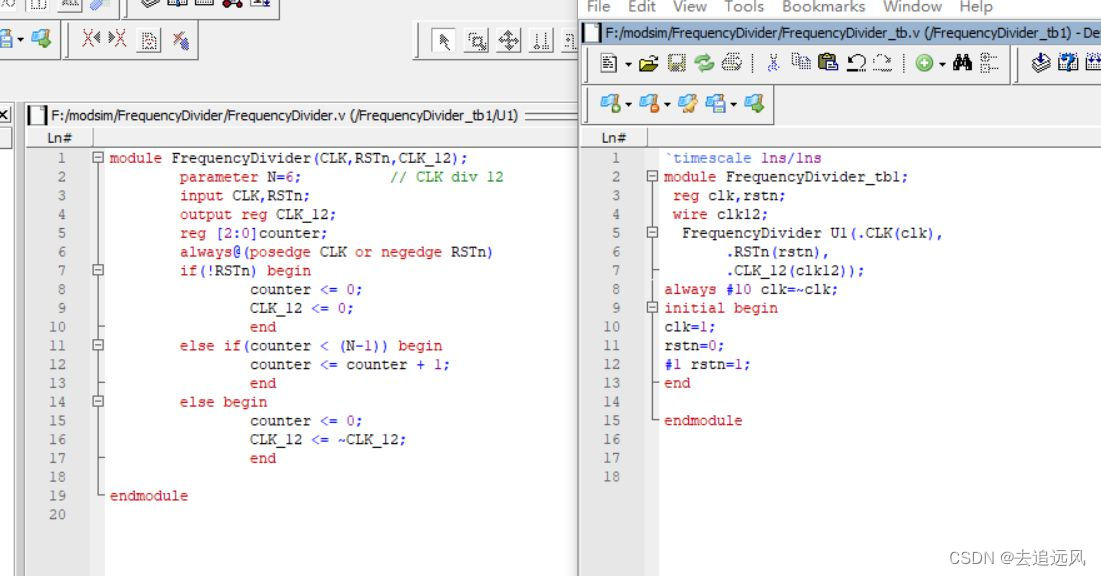Select the four-arrow Pan mode tool

click(x=509, y=41)
